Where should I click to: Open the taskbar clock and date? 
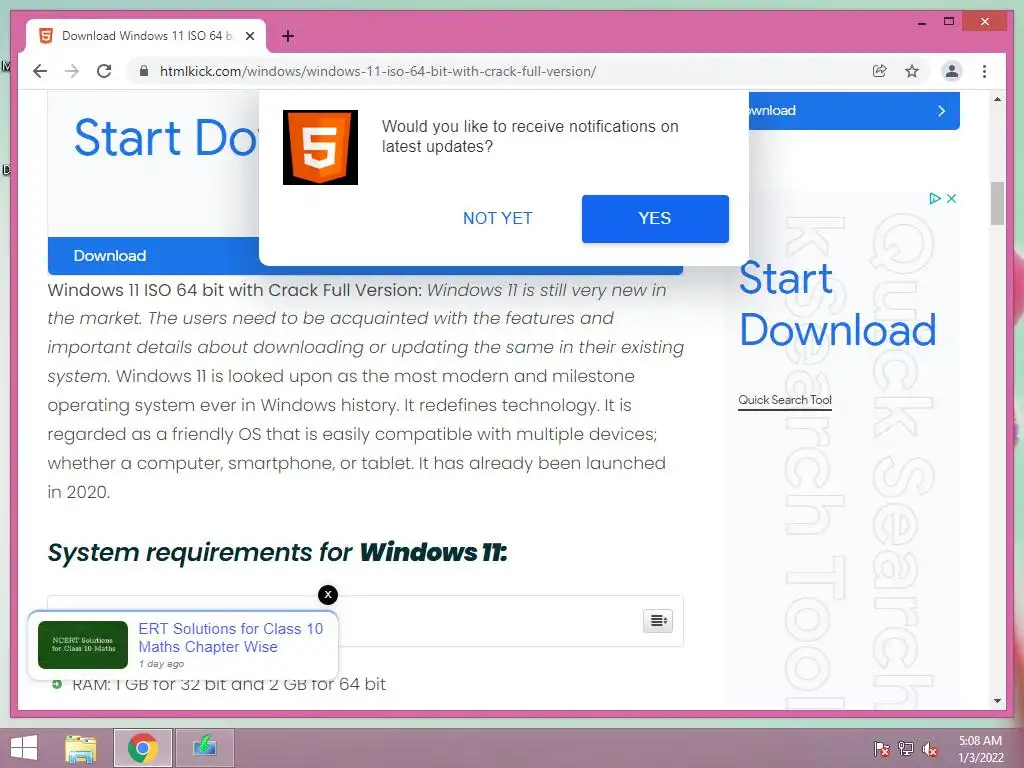point(980,749)
